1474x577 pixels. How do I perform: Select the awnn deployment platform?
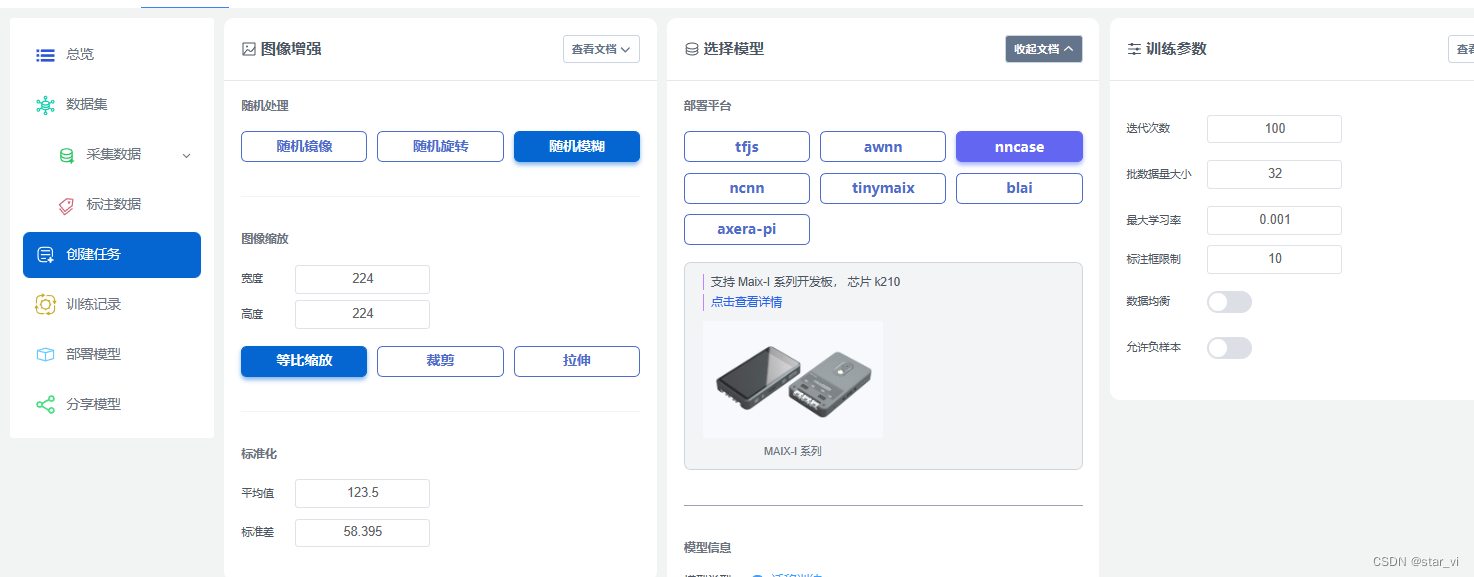(883, 147)
